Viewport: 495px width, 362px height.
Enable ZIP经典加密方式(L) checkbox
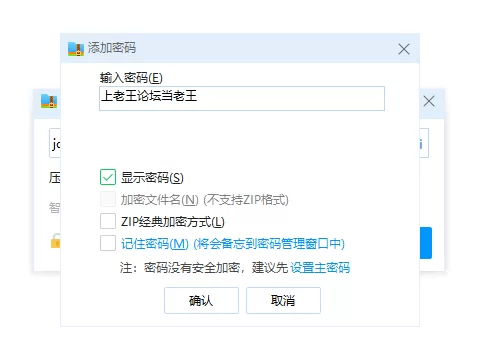tap(108, 221)
